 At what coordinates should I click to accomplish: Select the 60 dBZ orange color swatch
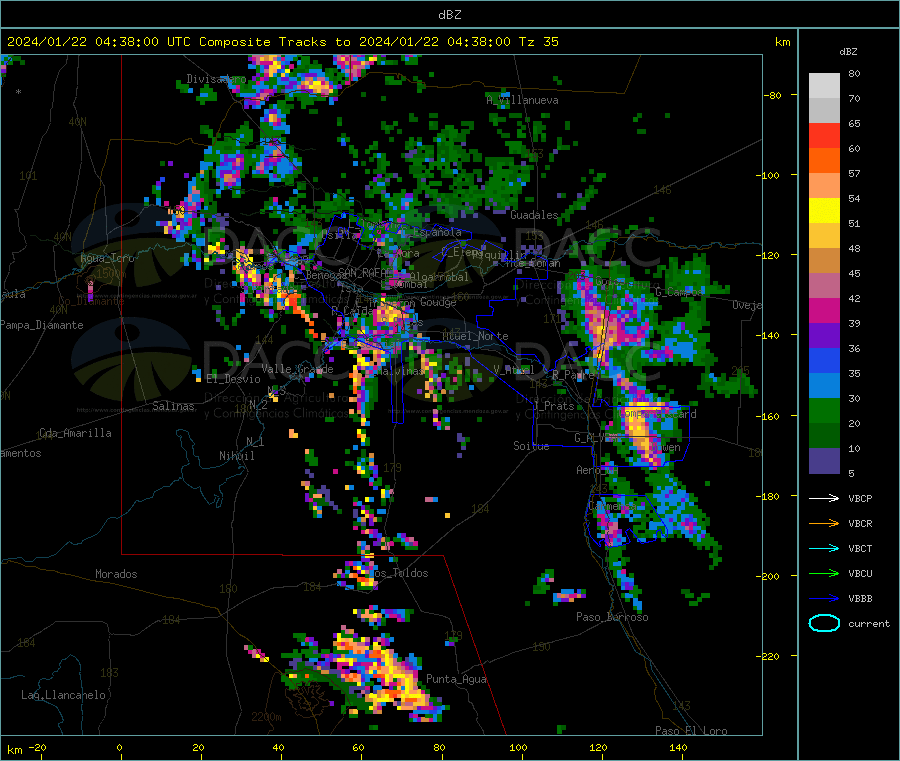tap(824, 161)
